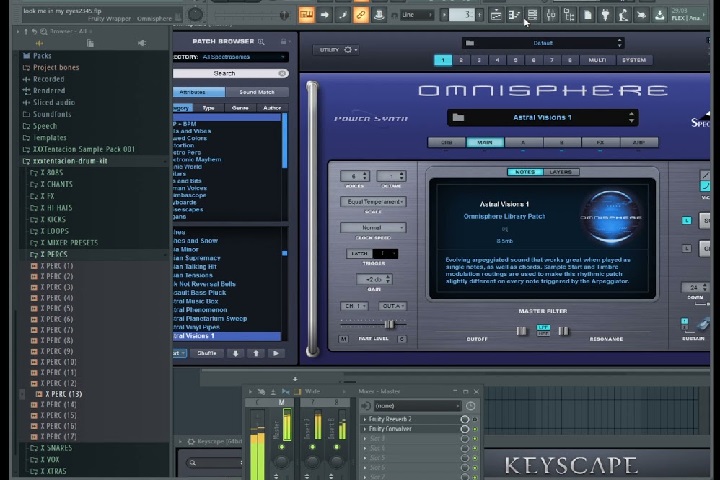Open the Normal clock speed dropdown
The image size is (720, 480).
pyautogui.click(x=373, y=228)
